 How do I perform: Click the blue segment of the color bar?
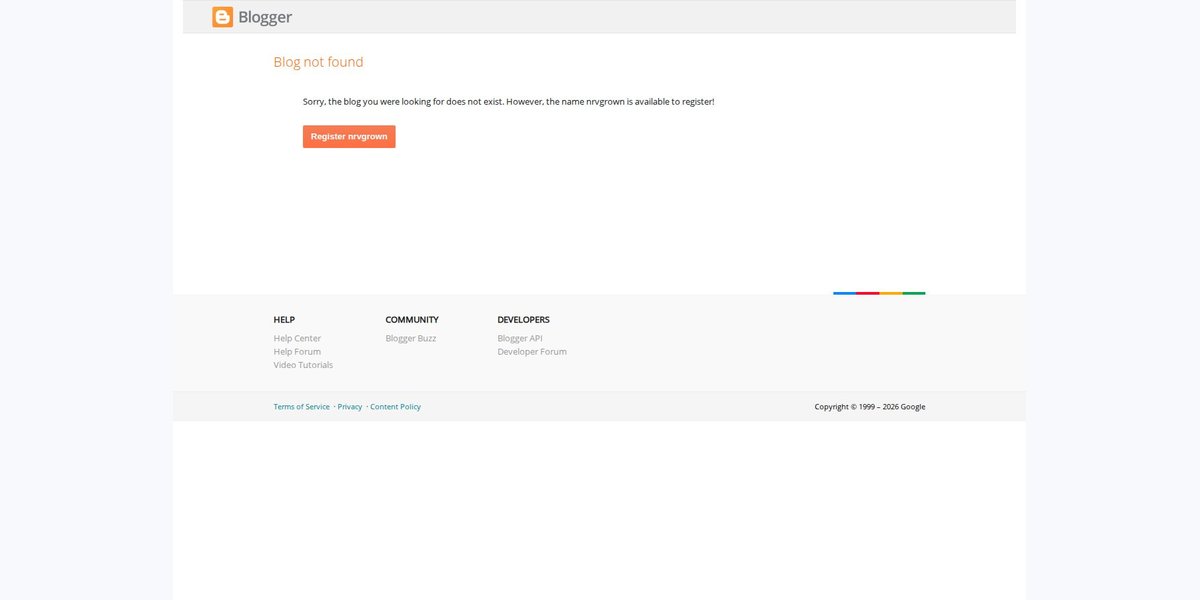tap(845, 293)
